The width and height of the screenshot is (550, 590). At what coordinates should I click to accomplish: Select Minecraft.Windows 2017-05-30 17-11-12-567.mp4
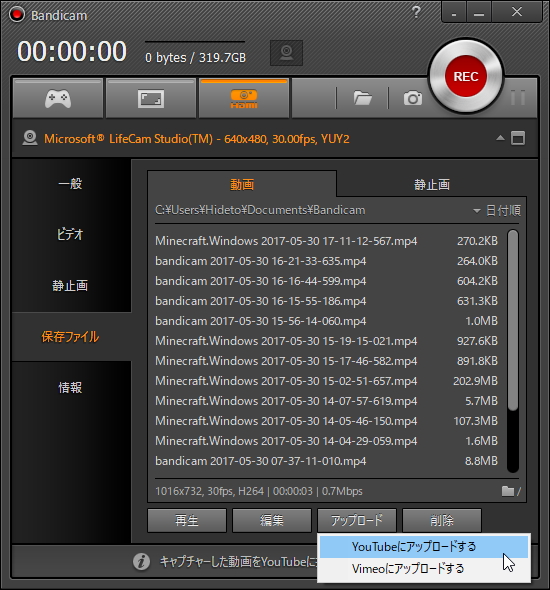327,241
